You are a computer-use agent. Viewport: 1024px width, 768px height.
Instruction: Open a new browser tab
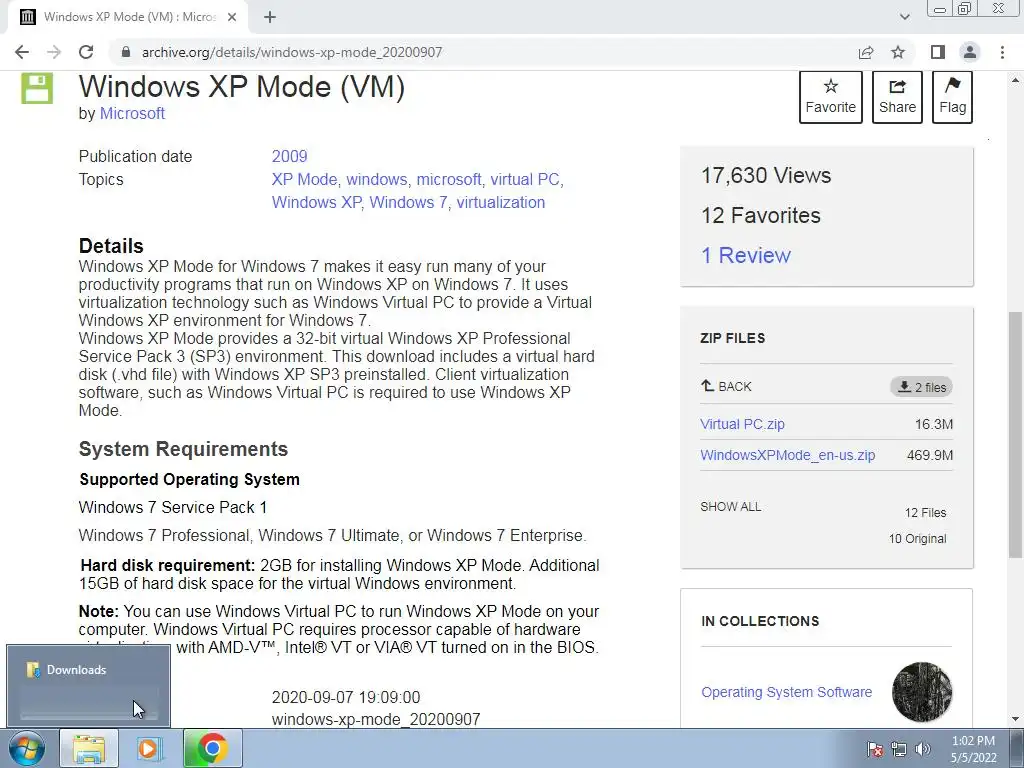pyautogui.click(x=270, y=18)
